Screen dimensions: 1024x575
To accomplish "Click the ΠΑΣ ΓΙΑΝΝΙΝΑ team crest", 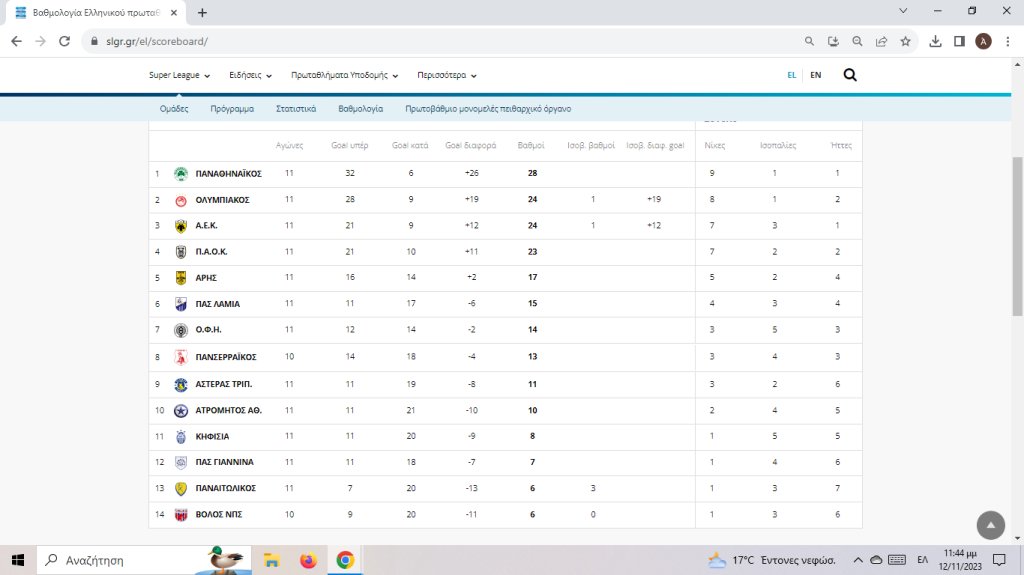I will coord(181,463).
